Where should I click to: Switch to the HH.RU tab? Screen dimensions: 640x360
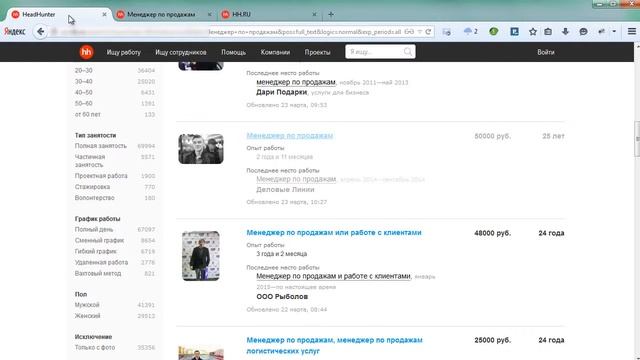point(267,14)
